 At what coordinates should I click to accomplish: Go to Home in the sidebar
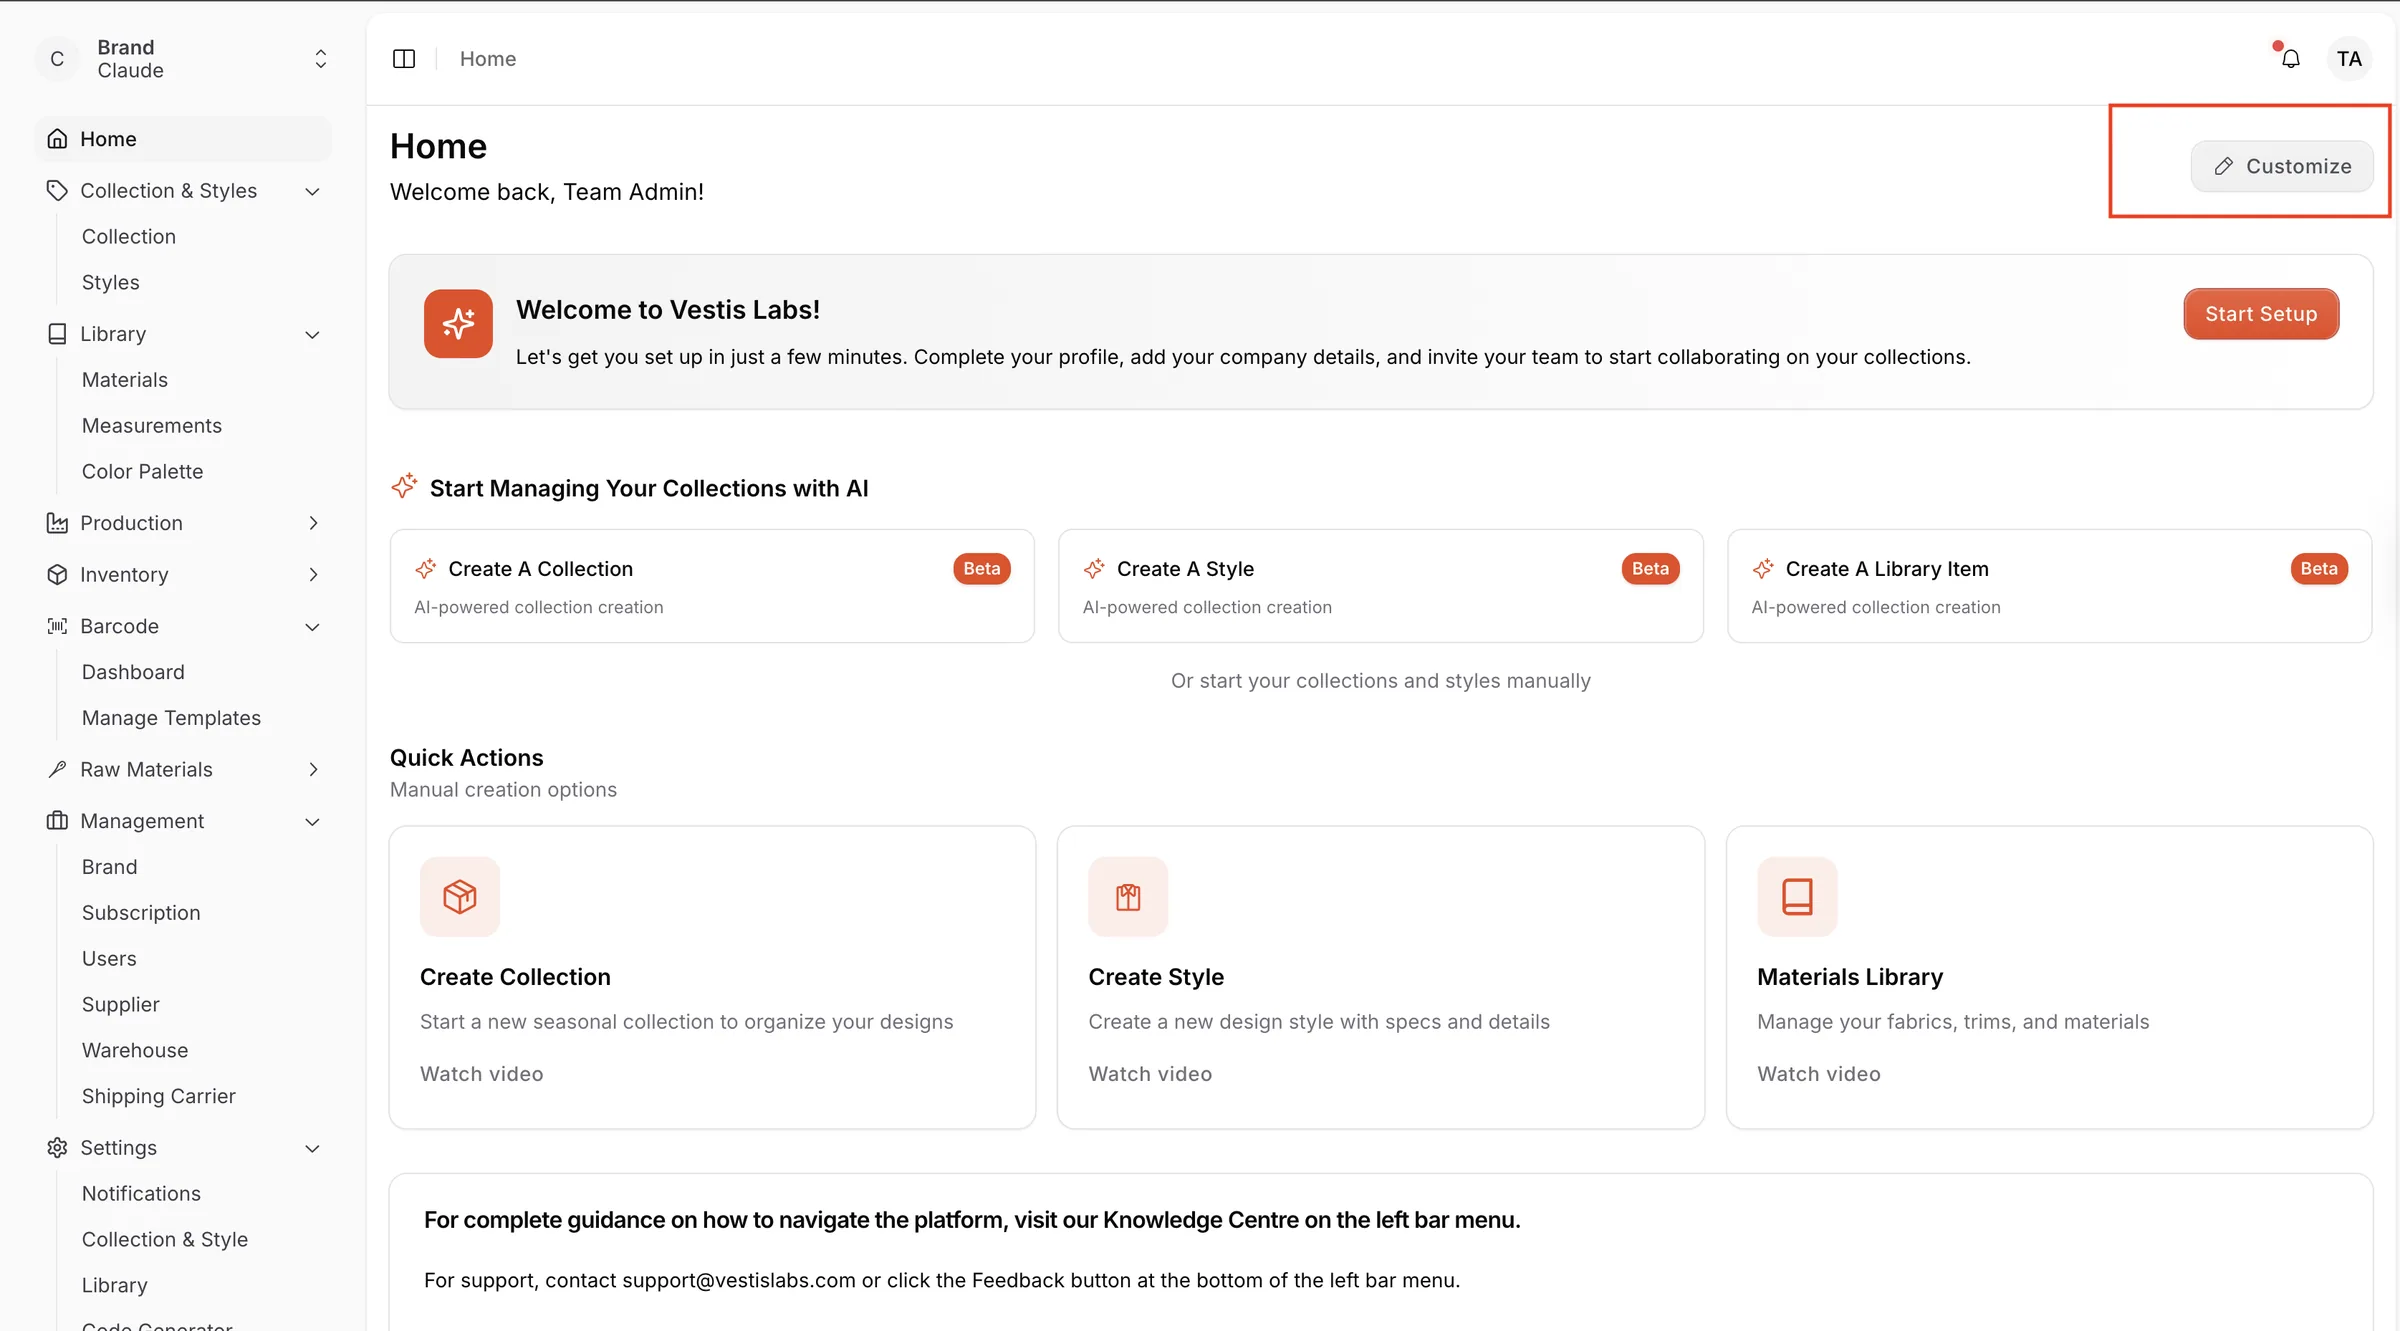coord(184,139)
